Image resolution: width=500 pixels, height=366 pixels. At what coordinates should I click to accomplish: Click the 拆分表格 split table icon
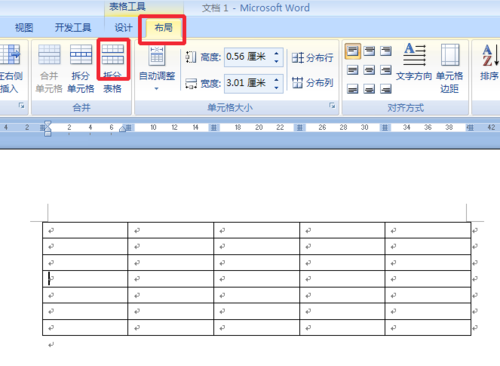113,54
